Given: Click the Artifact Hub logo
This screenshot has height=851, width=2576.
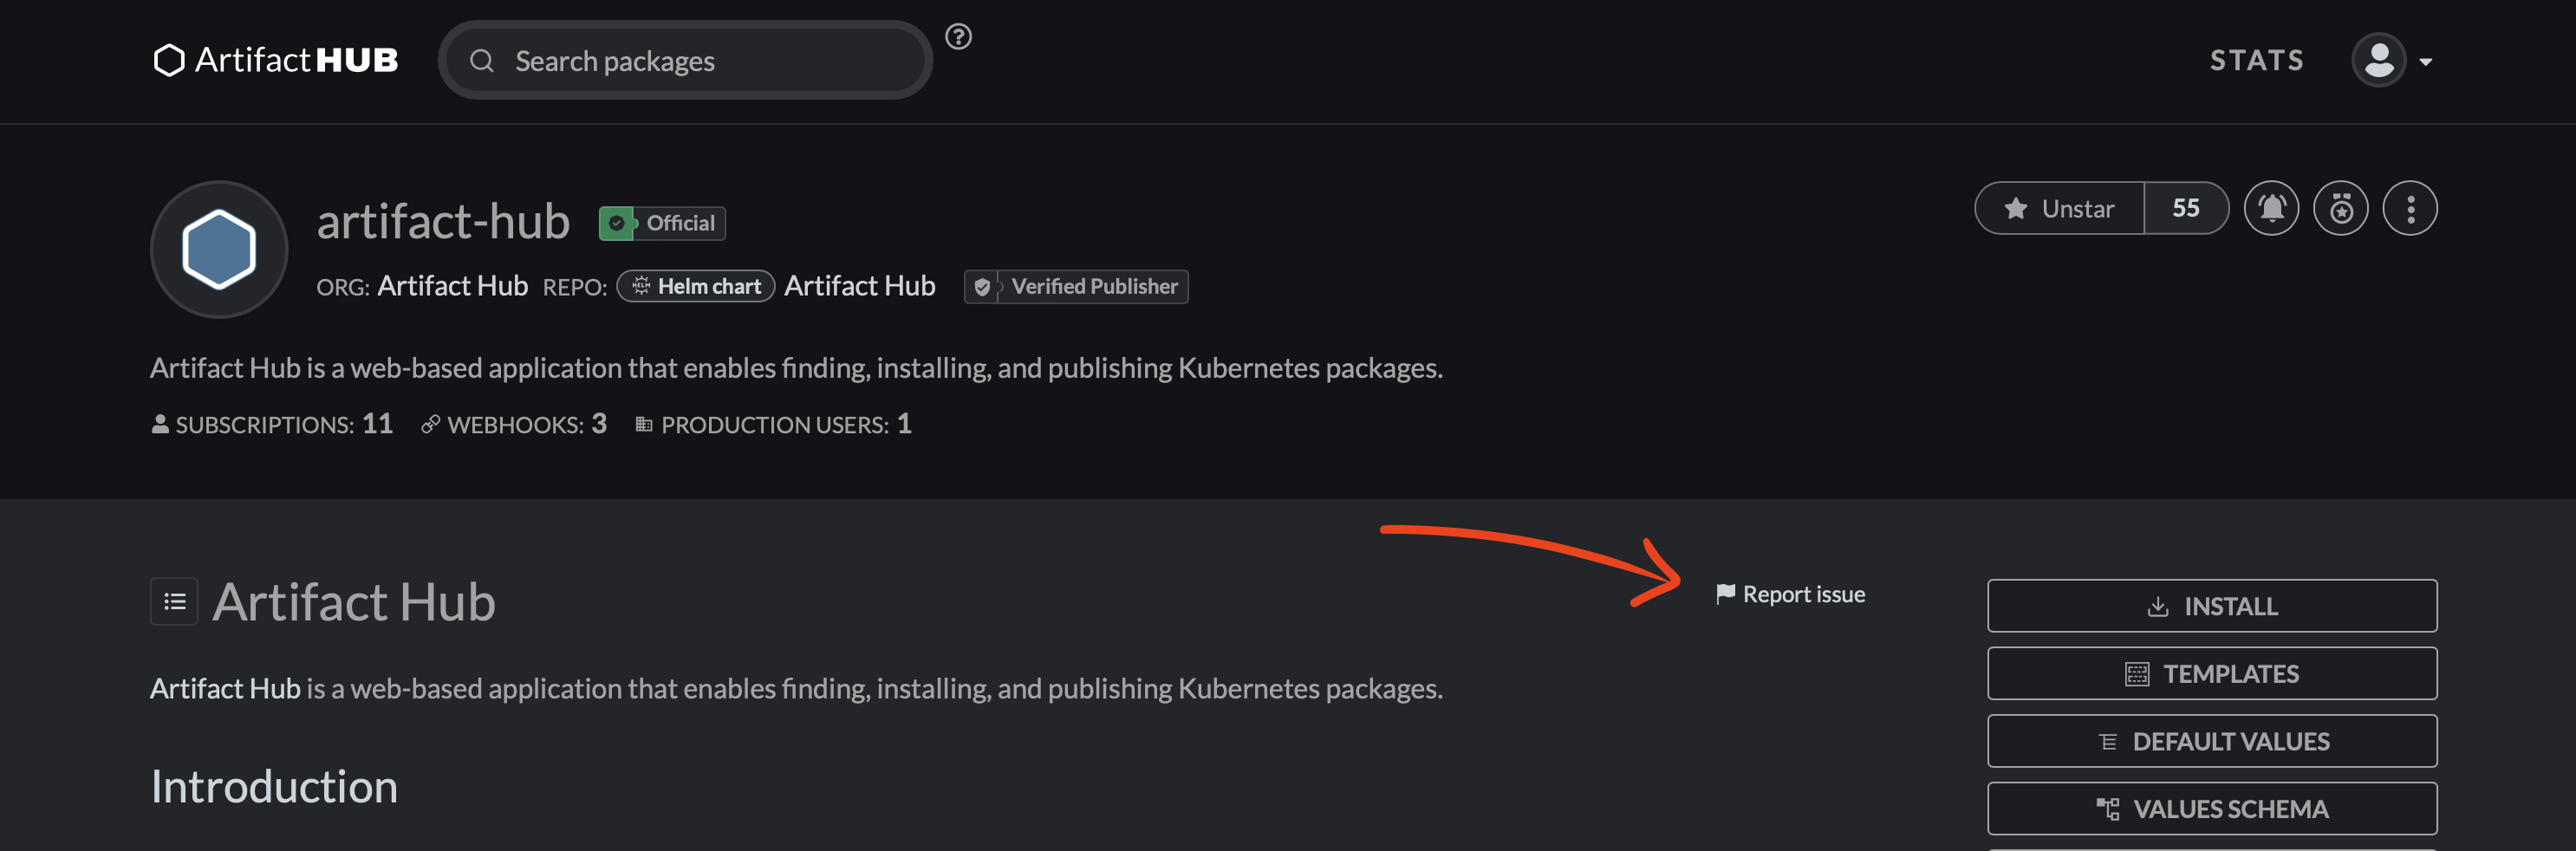Looking at the screenshot, I should (274, 60).
